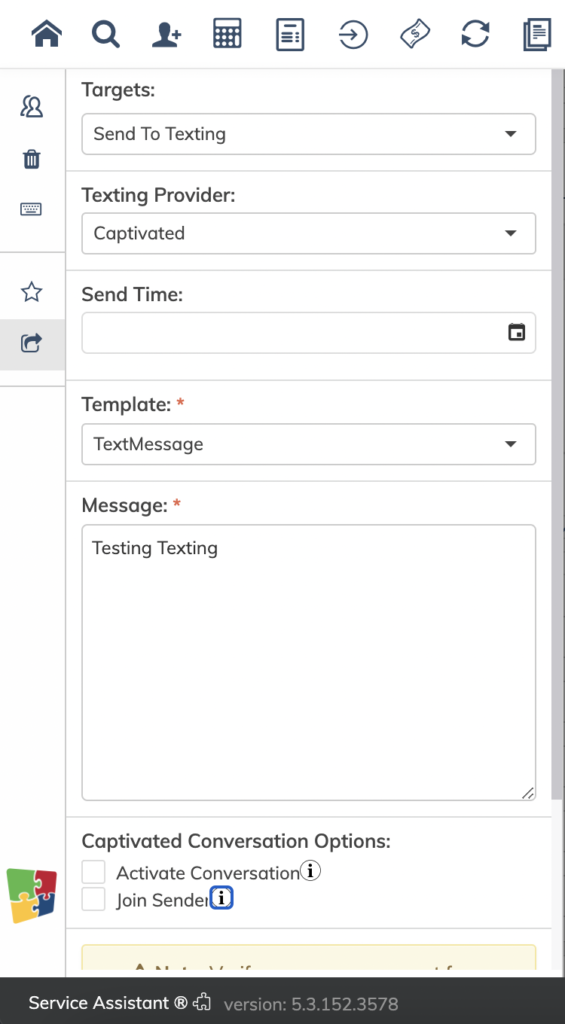This screenshot has width=565, height=1024.
Task: Open the Texting Provider Captivated dropdown
Action: pyautogui.click(x=308, y=233)
